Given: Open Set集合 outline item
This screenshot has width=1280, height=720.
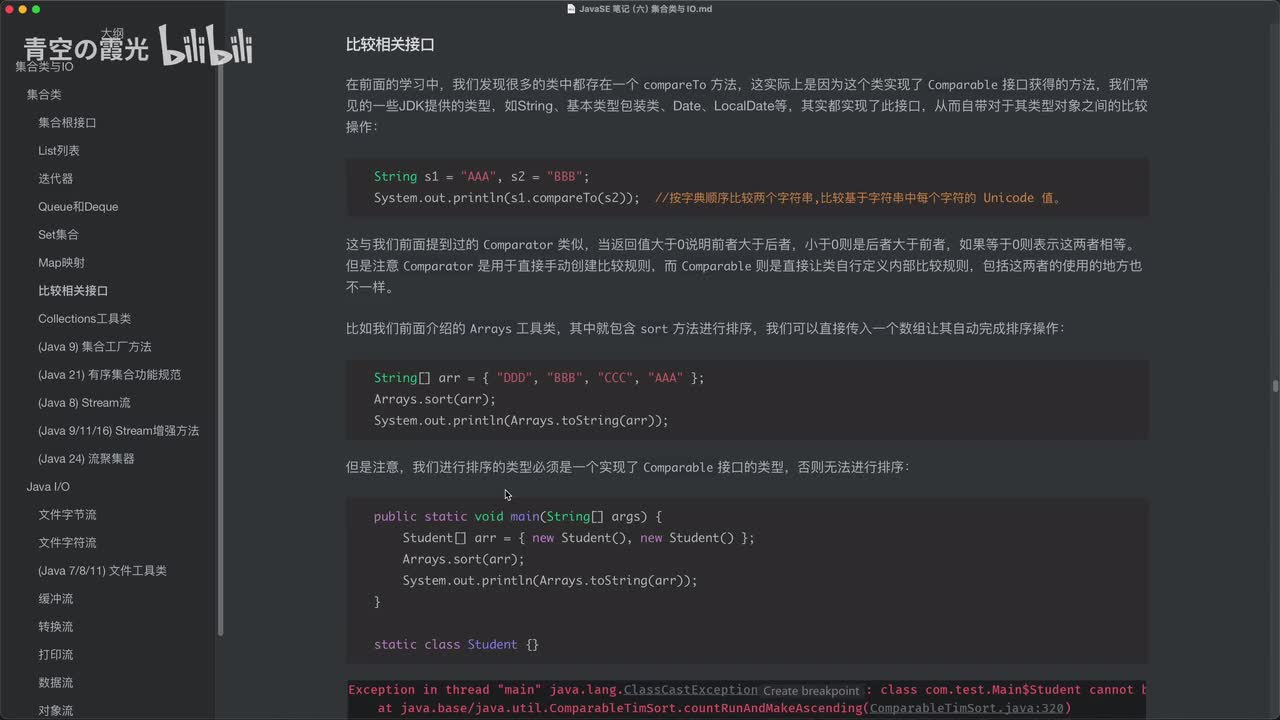Looking at the screenshot, I should [x=58, y=234].
